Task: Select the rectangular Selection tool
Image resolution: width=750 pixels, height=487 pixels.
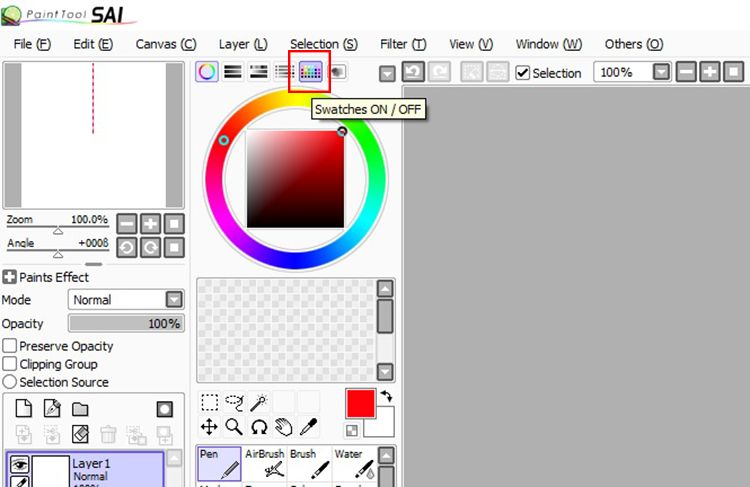Action: (x=210, y=402)
